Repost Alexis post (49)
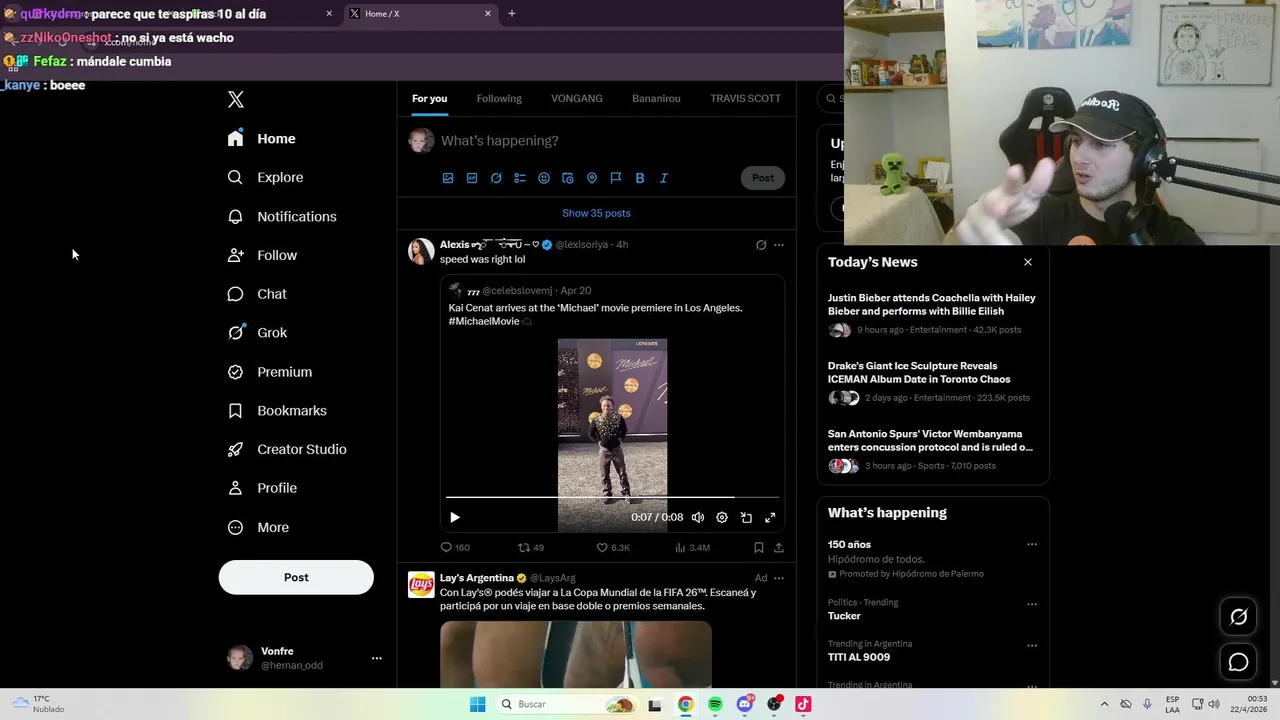This screenshot has height=720, width=1280. pos(531,548)
